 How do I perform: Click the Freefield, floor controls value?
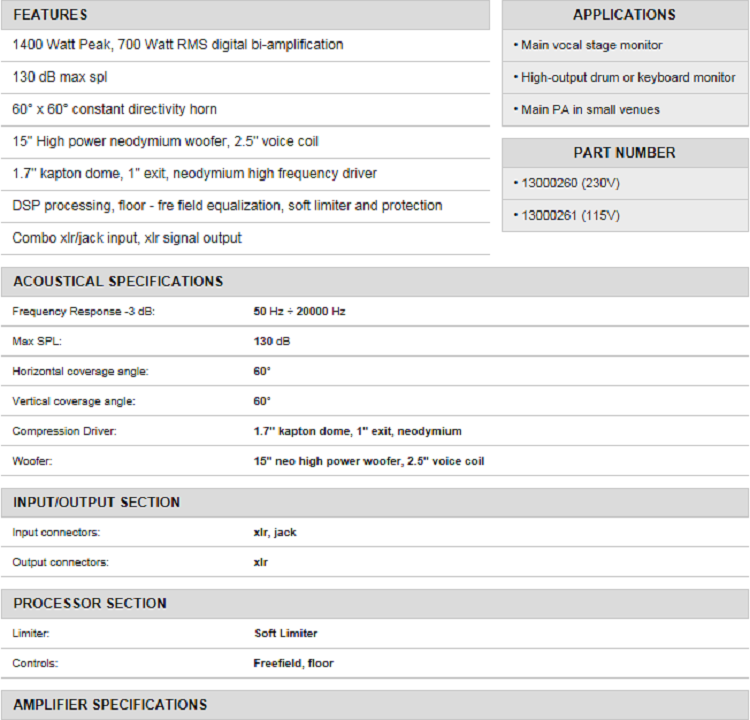coord(293,663)
